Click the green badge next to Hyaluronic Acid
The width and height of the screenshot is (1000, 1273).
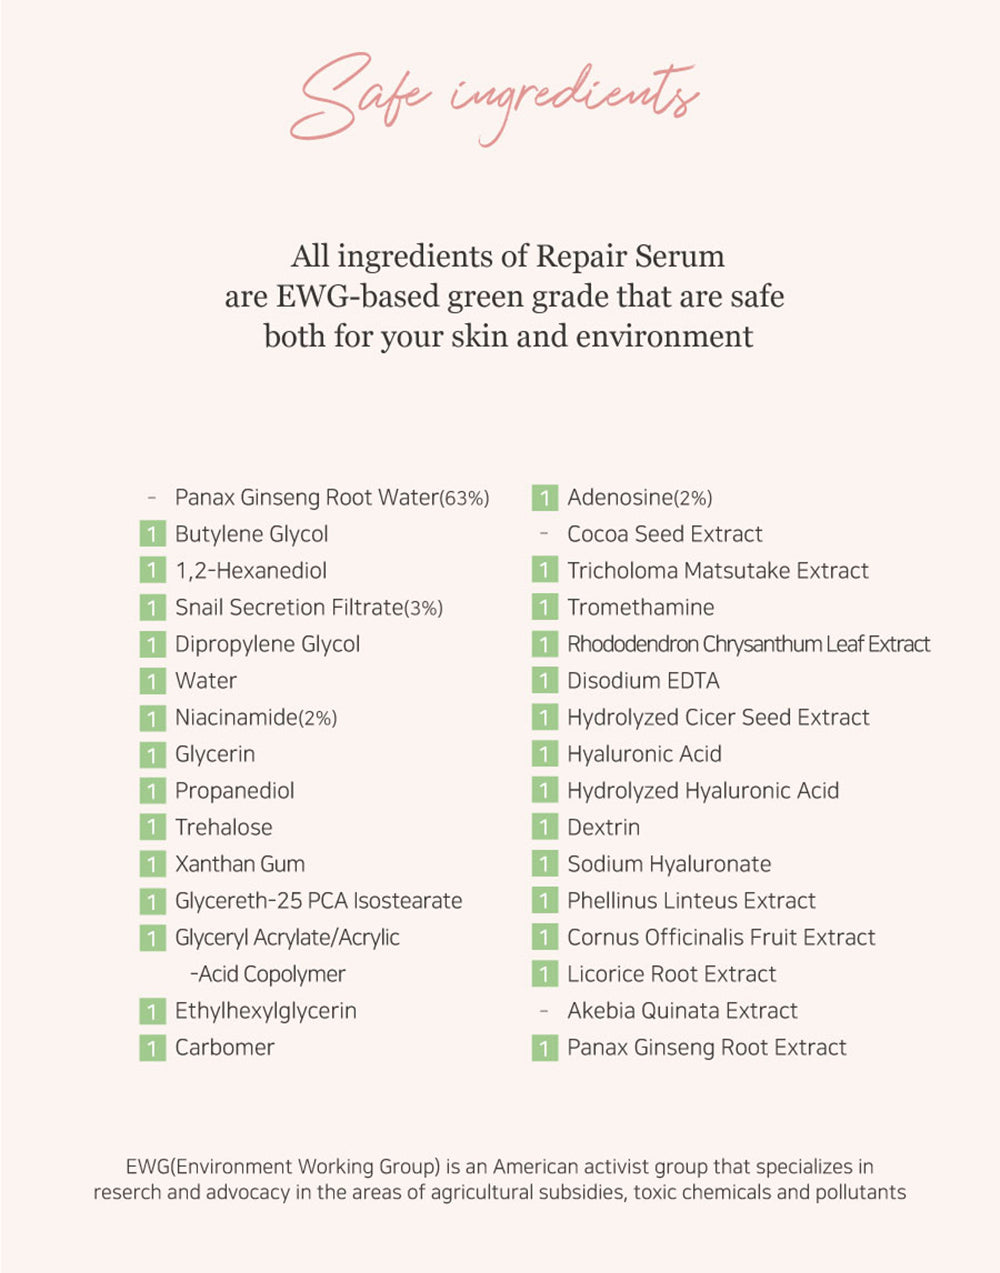544,755
